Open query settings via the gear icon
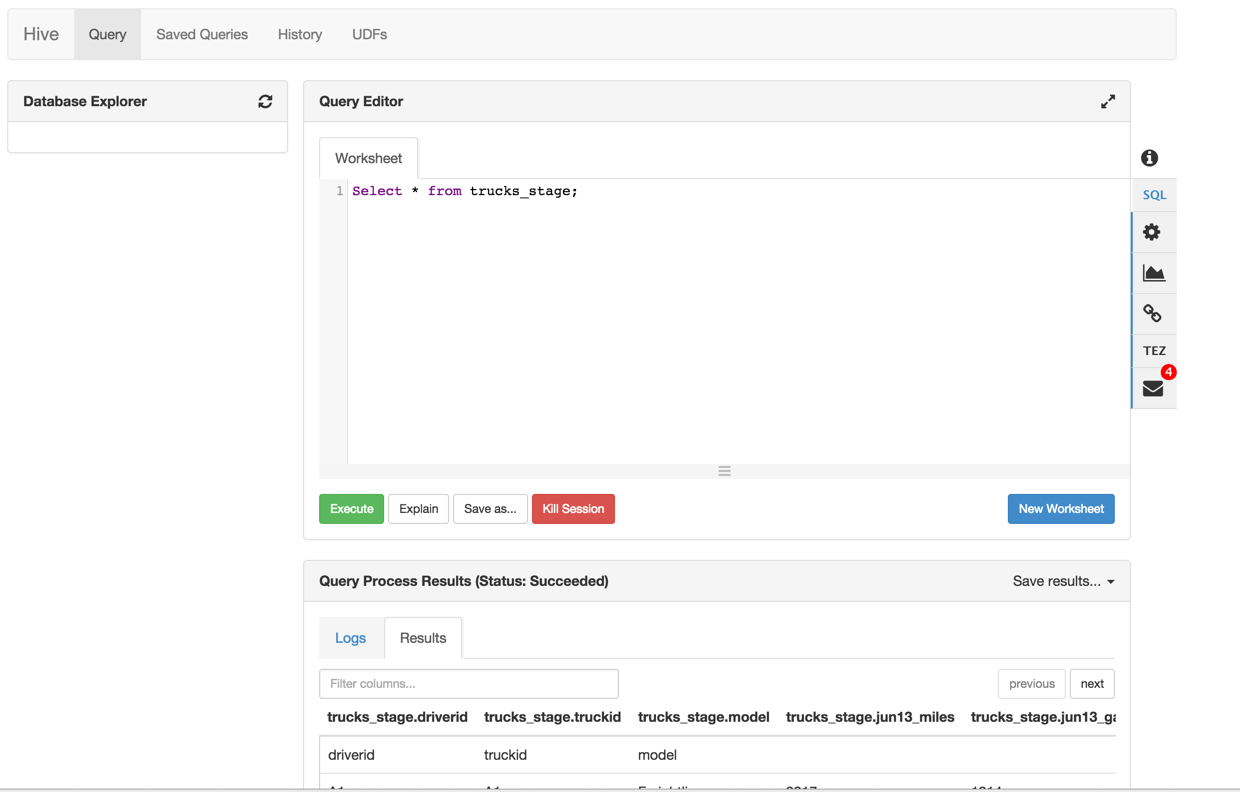 1152,231
